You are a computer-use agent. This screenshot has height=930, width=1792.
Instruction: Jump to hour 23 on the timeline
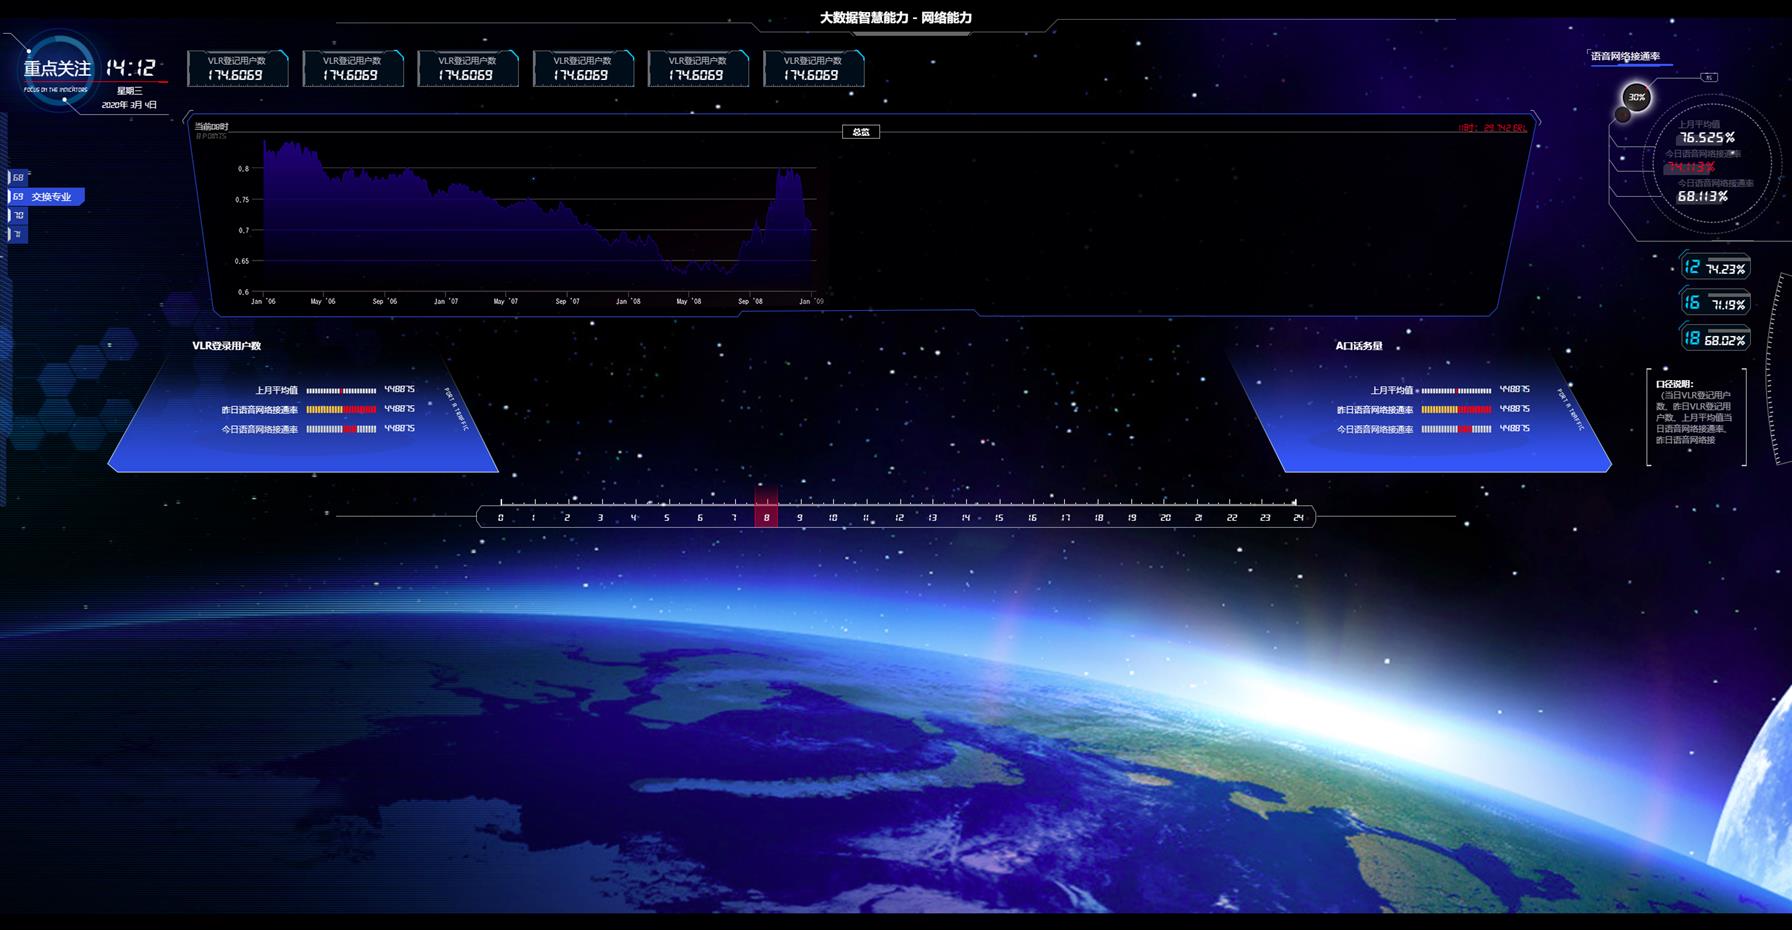(1265, 518)
